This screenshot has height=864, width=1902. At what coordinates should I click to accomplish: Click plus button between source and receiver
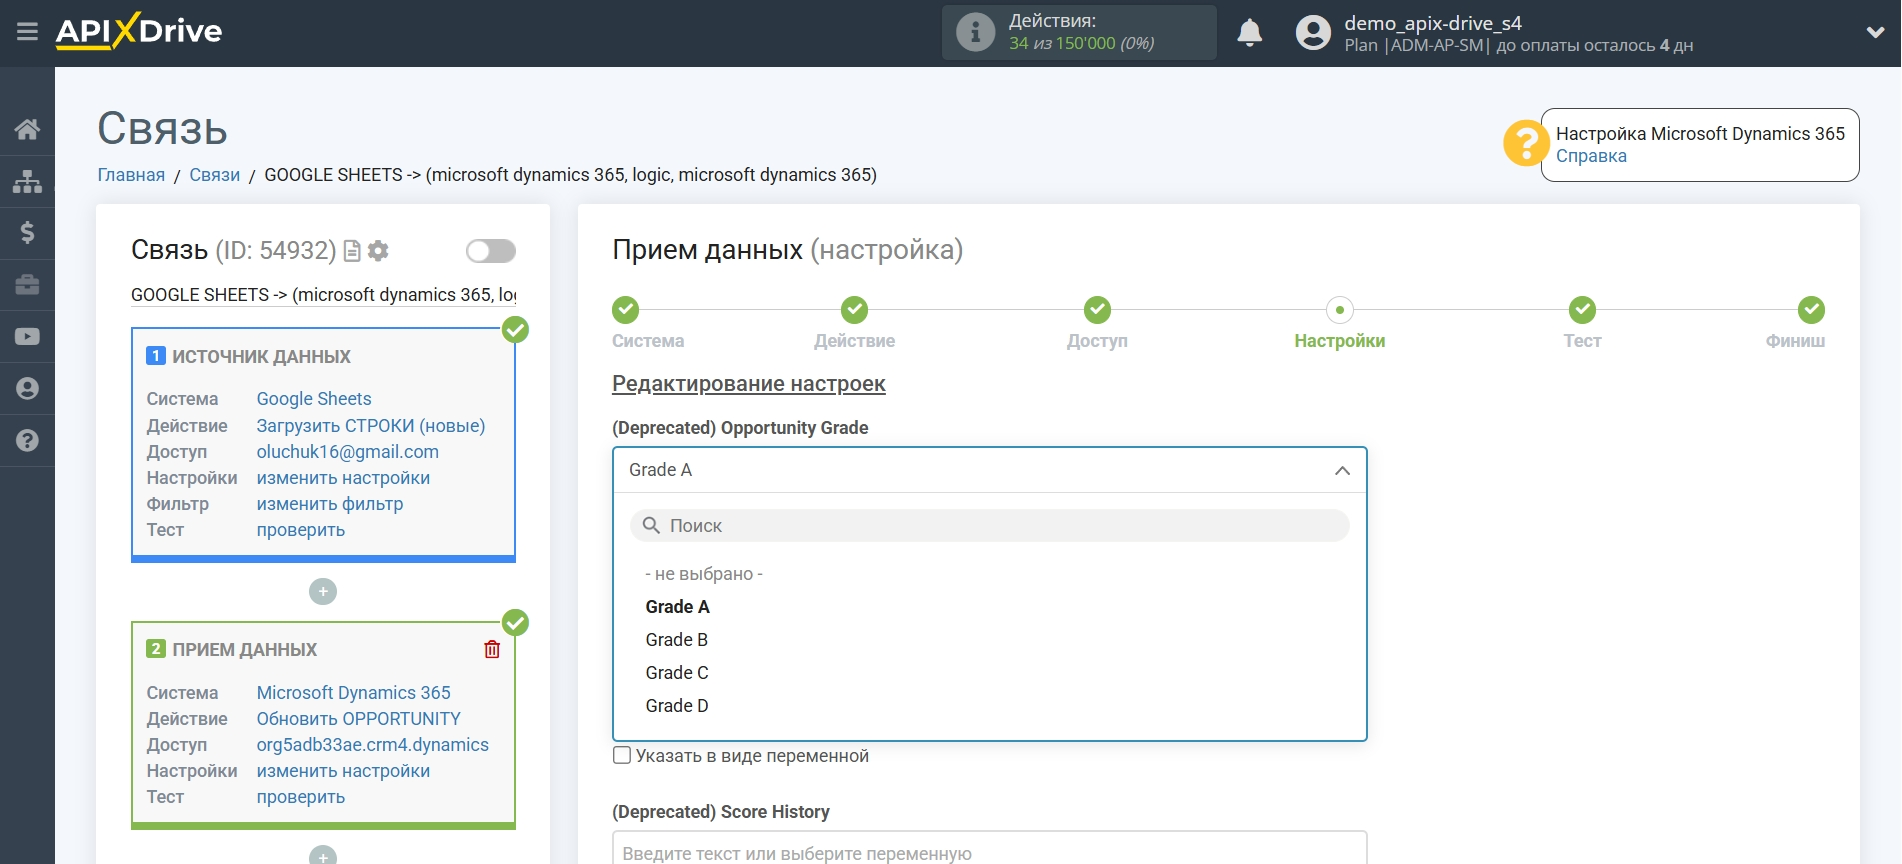(323, 592)
